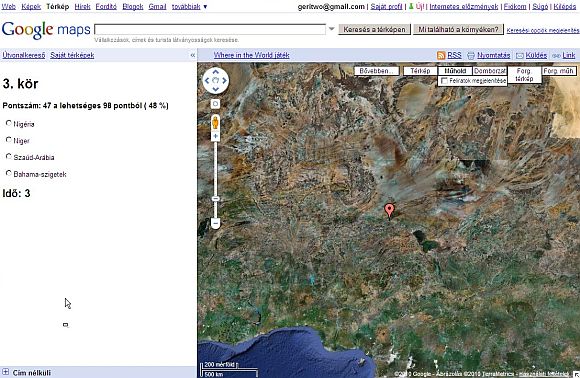
Task: Click Mi található a környéken? button
Action: [458, 29]
